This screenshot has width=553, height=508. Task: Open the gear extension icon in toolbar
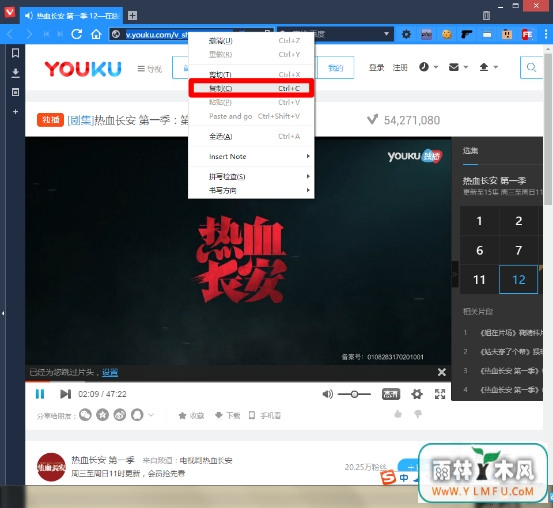(x=406, y=34)
